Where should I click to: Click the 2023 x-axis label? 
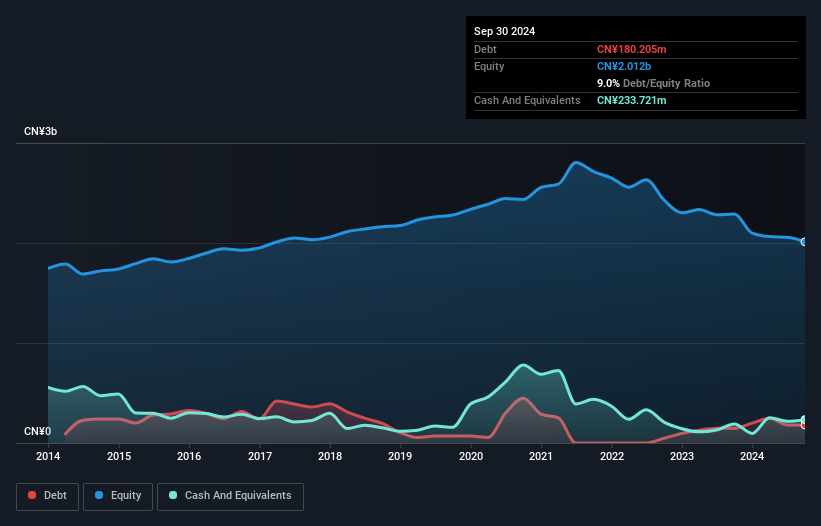682,456
